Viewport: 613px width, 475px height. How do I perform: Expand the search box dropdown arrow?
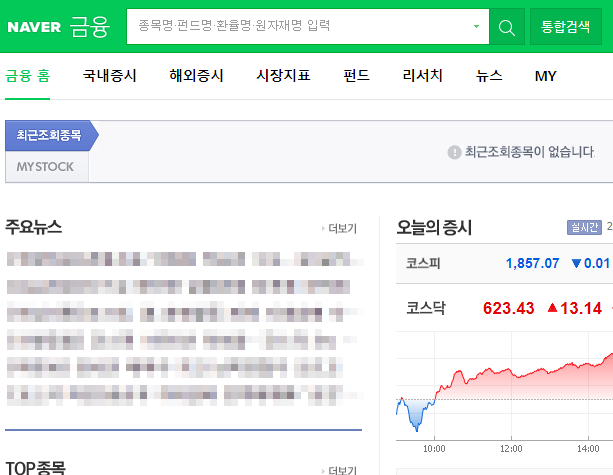tap(476, 27)
